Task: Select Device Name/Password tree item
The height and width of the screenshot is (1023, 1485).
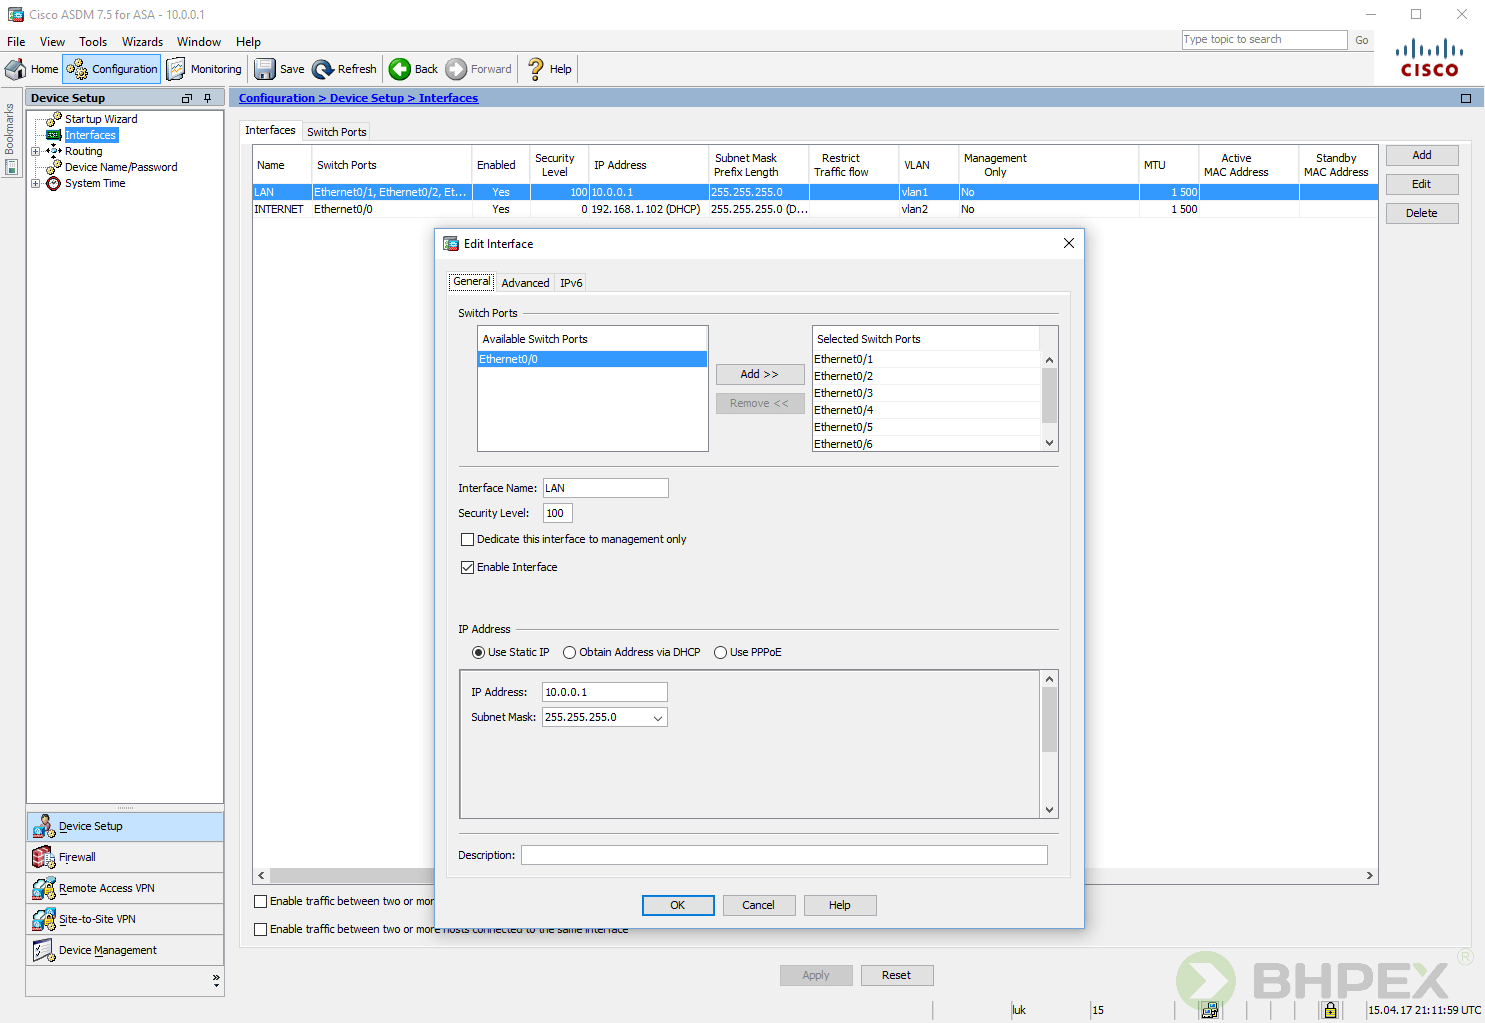Action: click(121, 167)
